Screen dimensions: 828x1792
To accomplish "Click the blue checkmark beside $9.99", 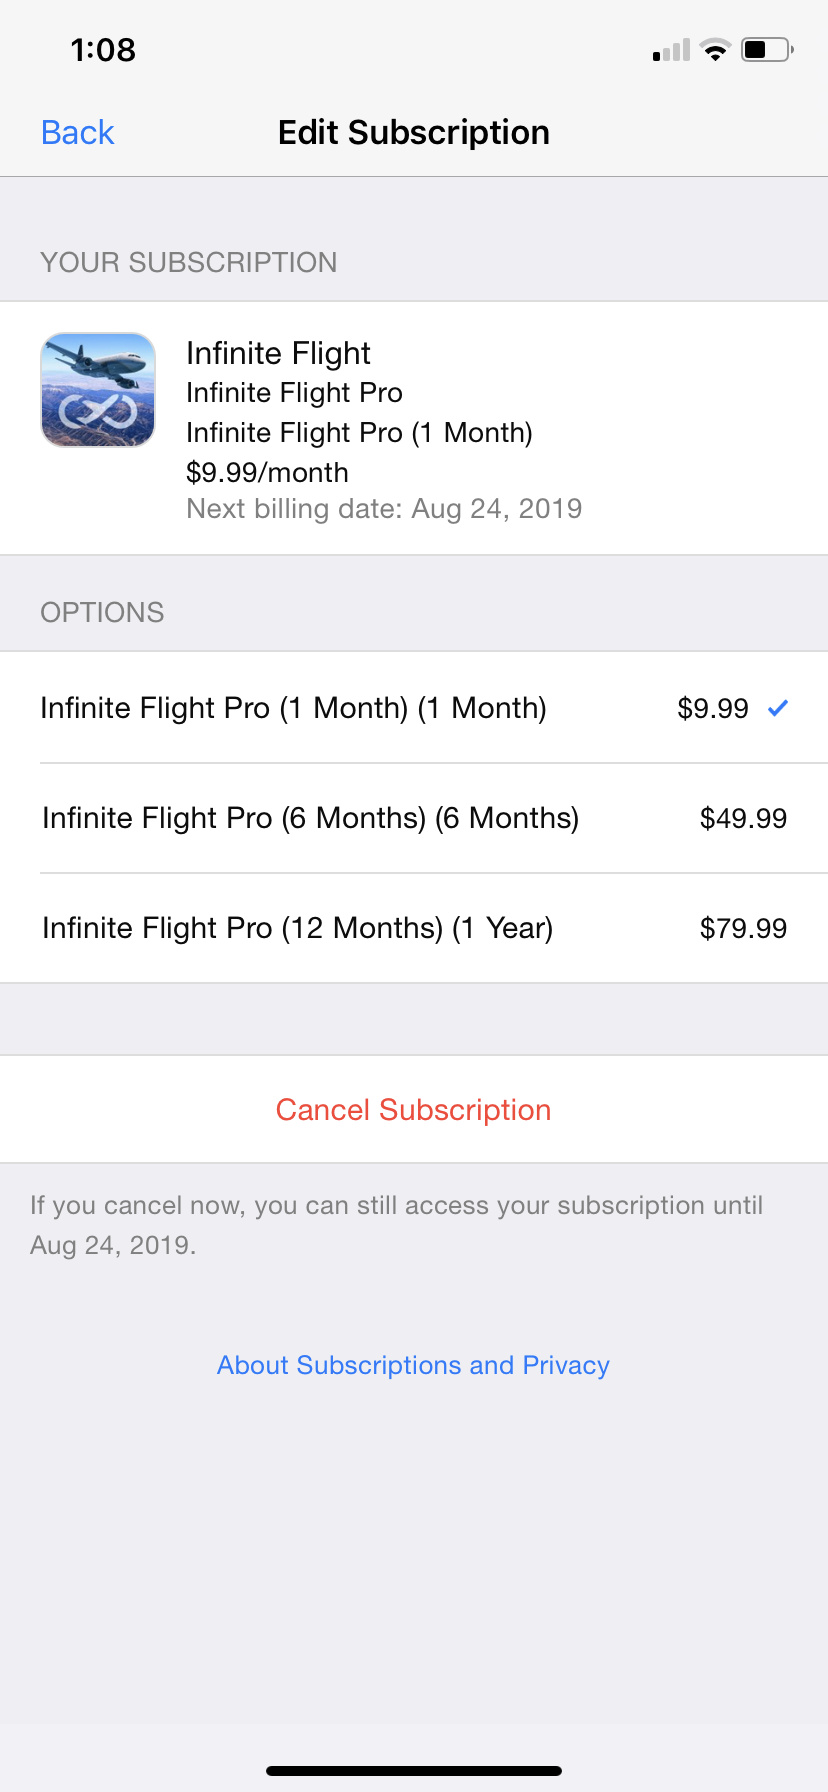I will click(778, 709).
